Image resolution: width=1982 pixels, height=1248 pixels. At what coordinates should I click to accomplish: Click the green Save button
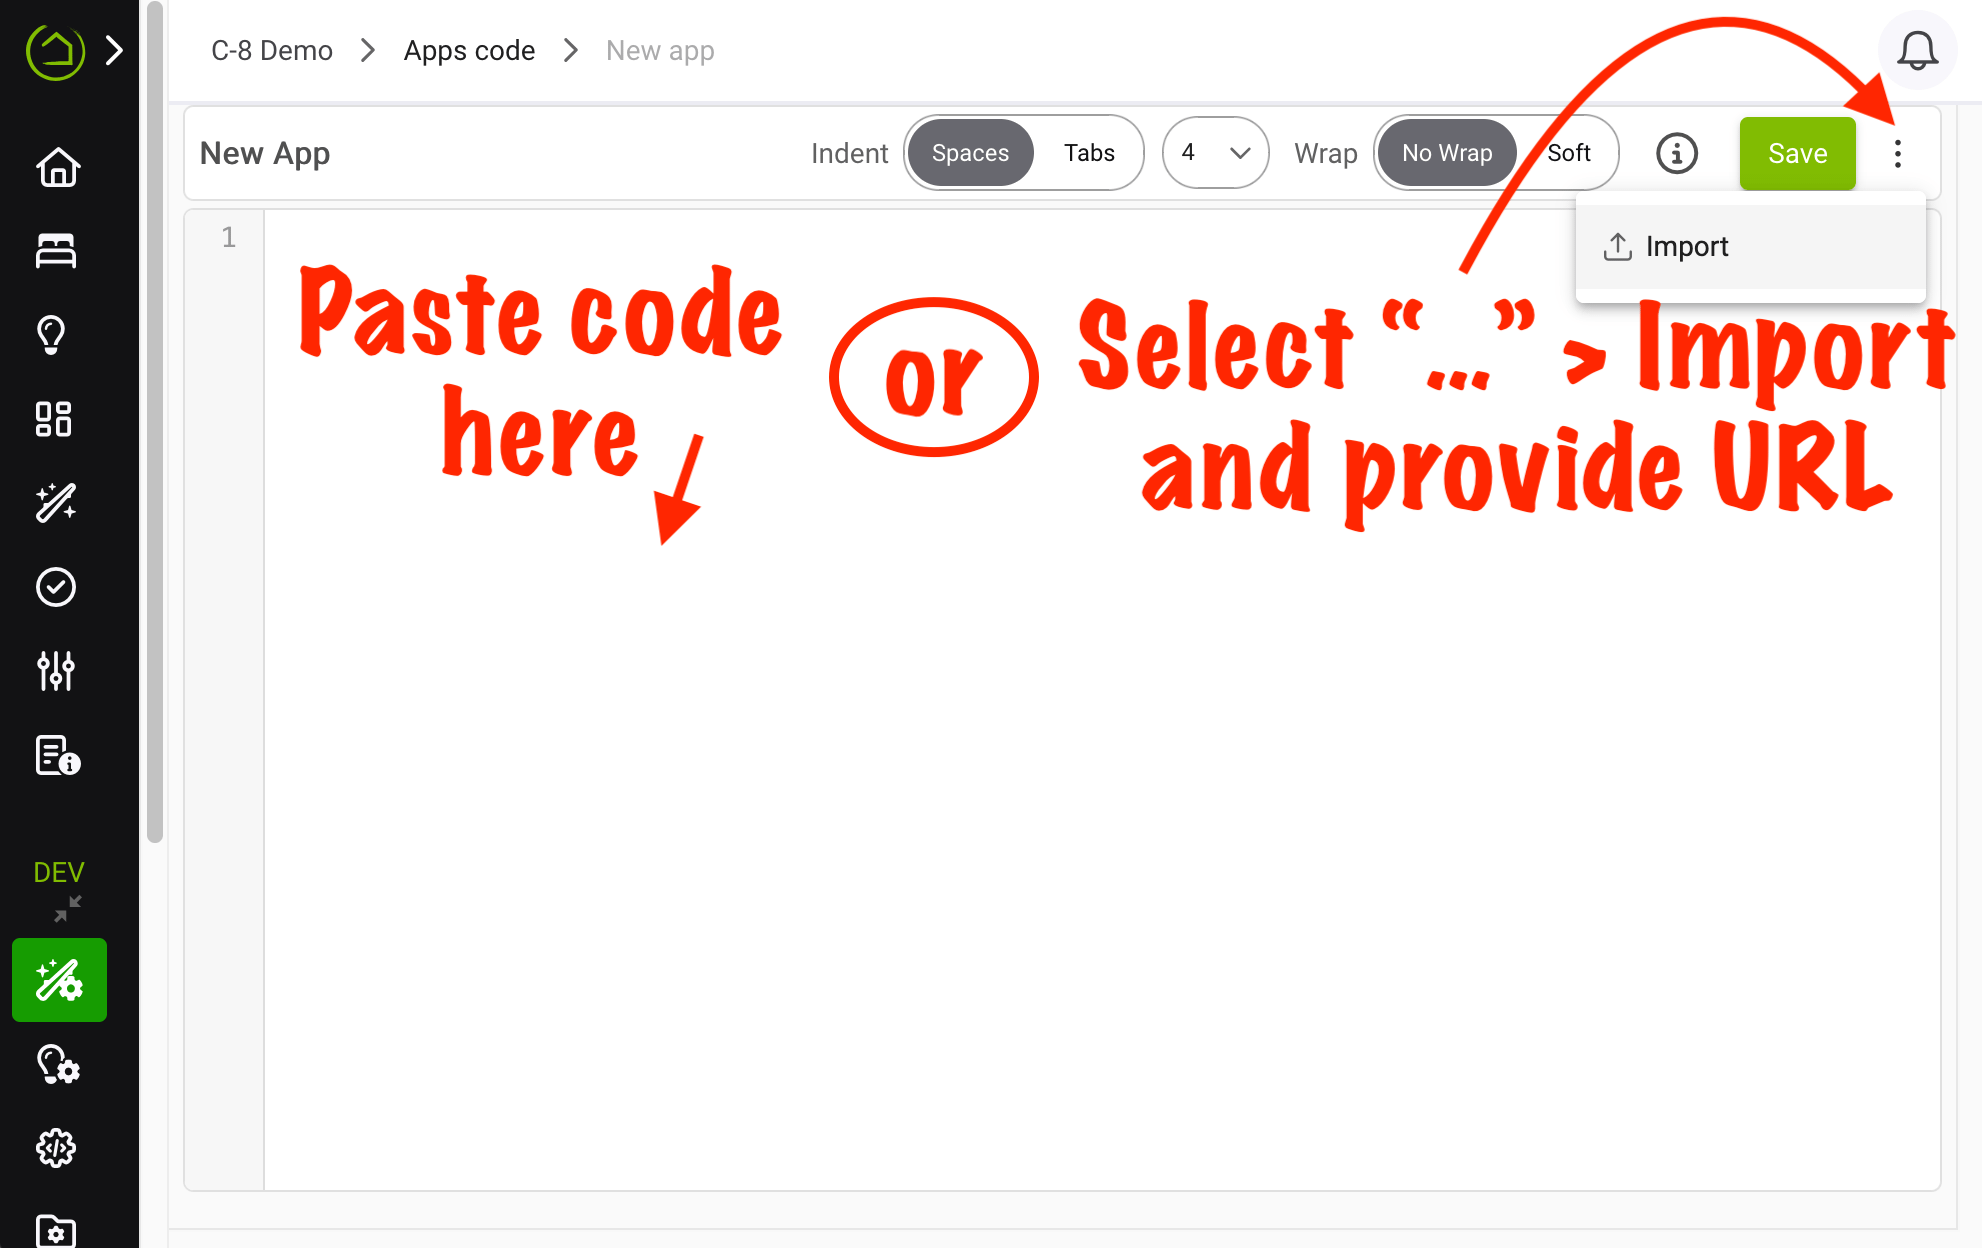[x=1797, y=153]
